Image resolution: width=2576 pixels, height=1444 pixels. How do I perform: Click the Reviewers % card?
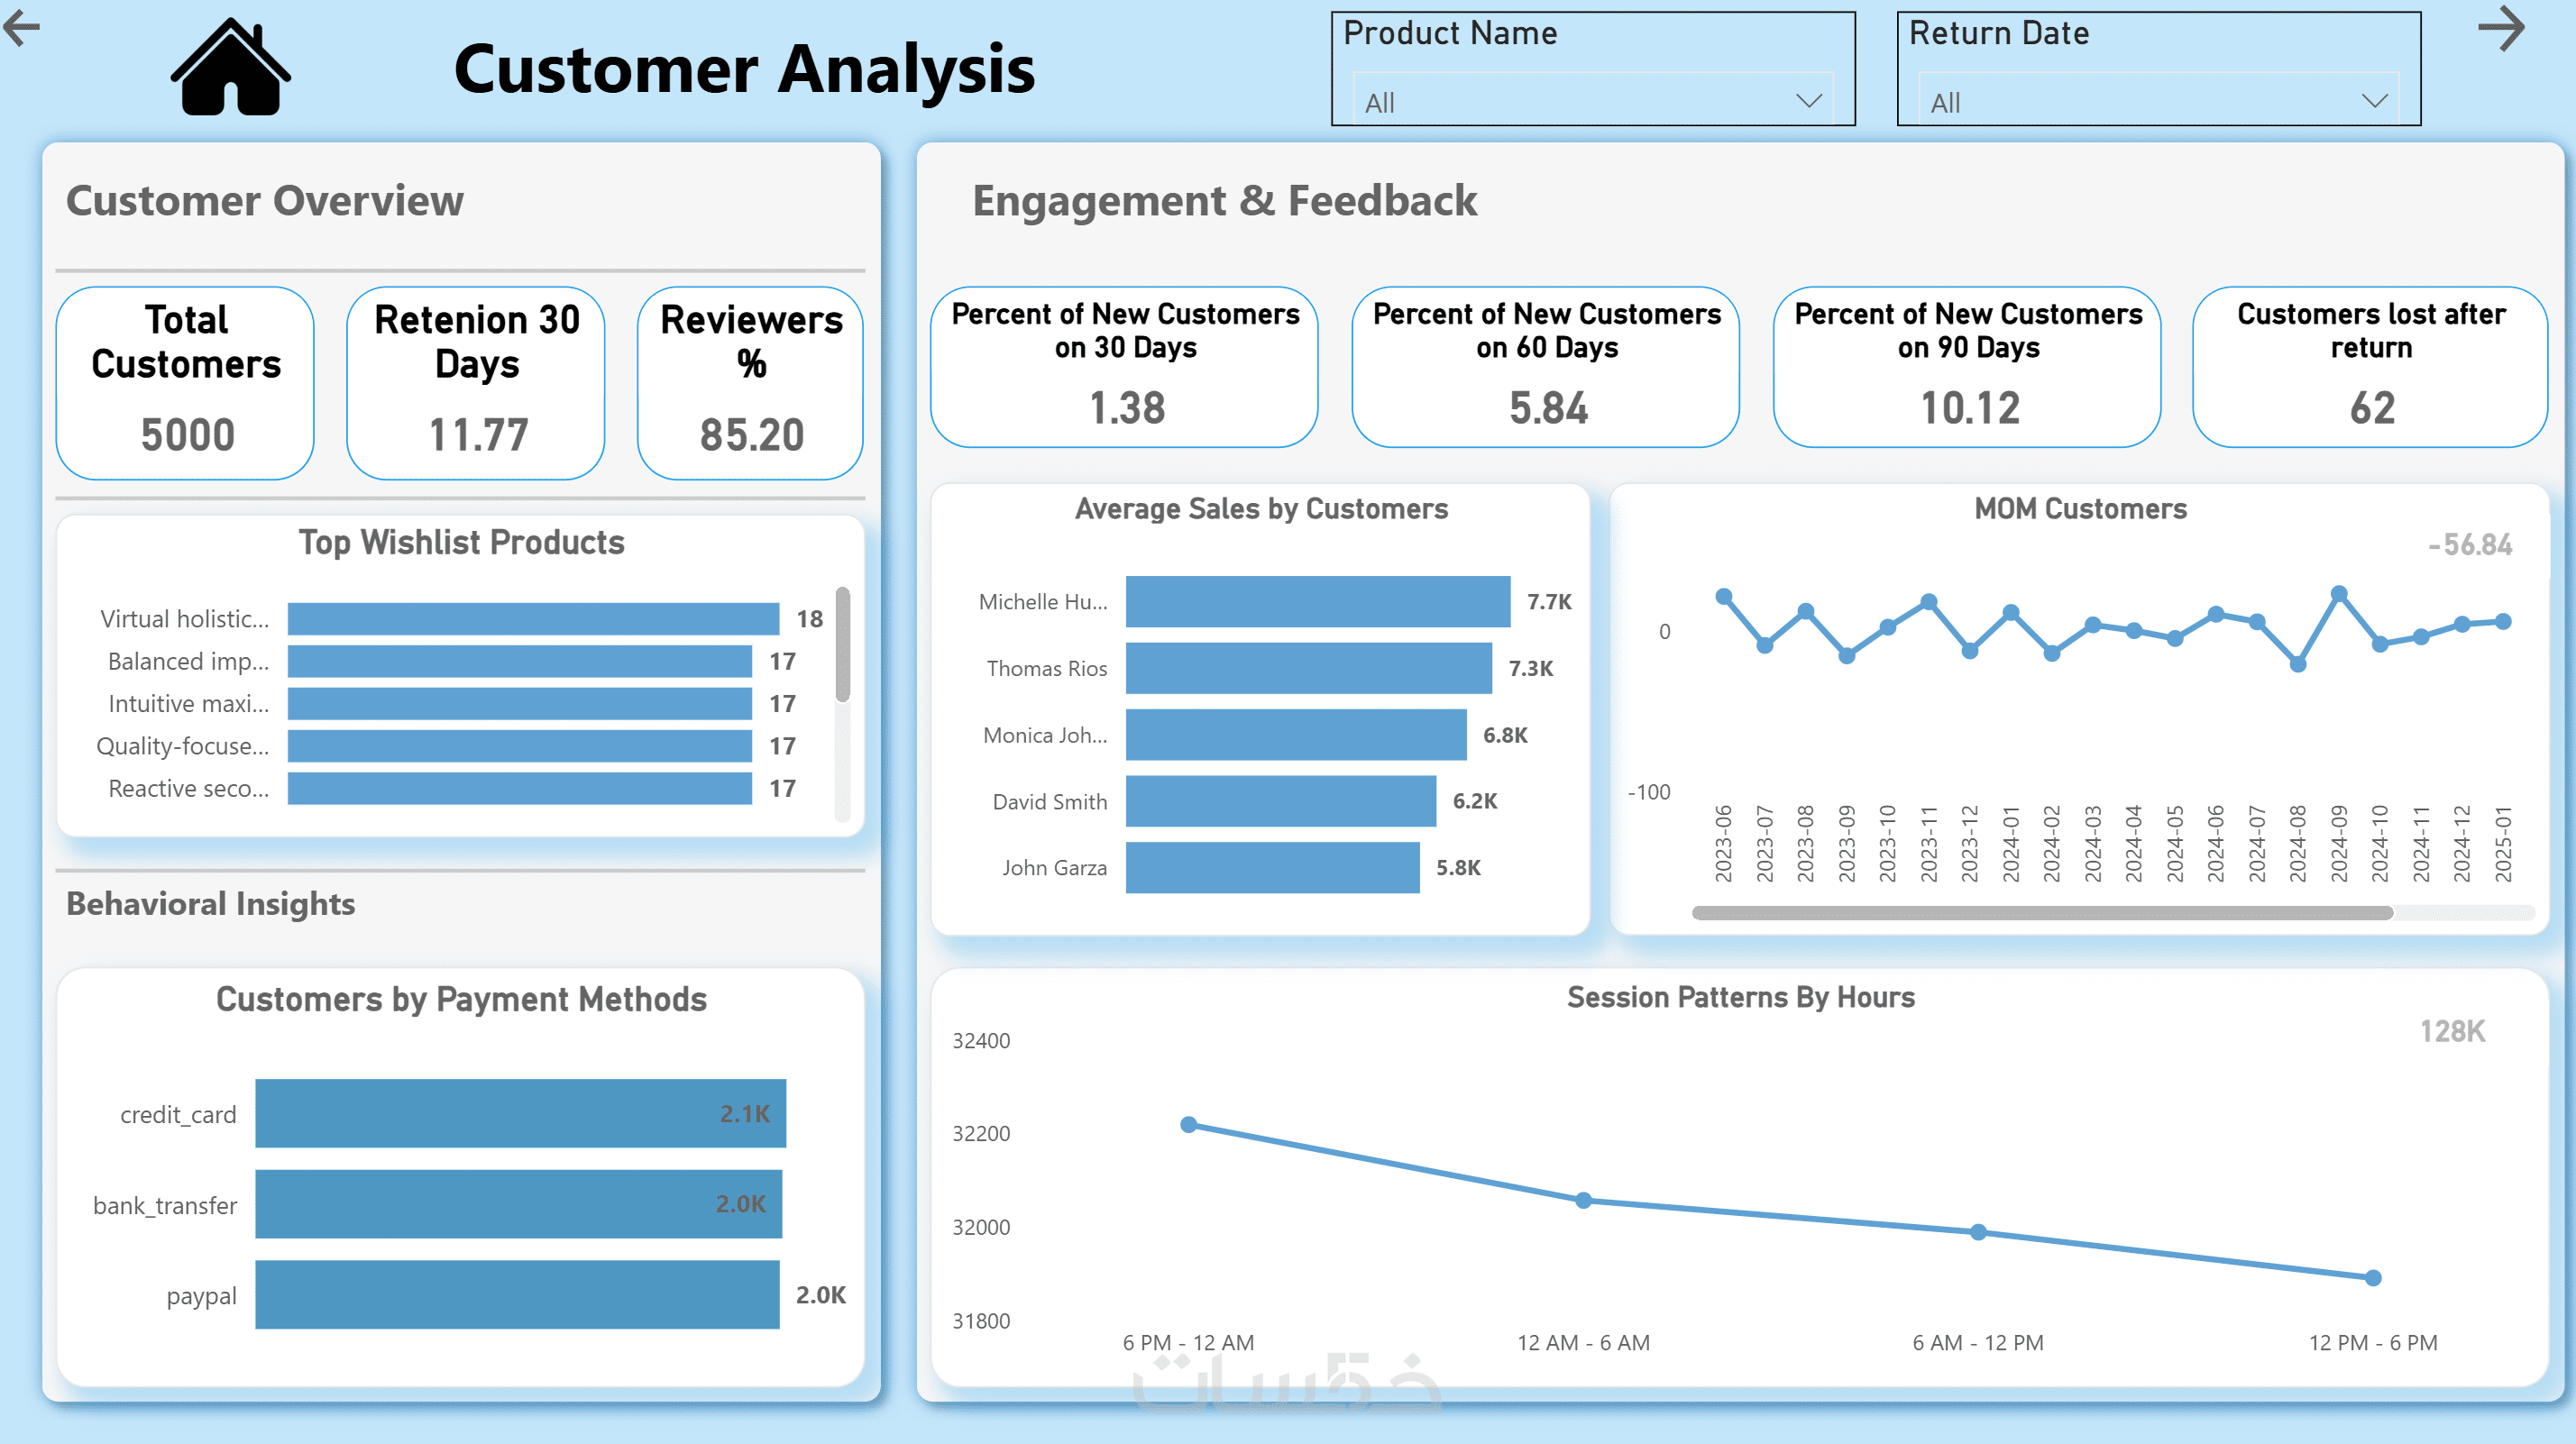pos(750,383)
